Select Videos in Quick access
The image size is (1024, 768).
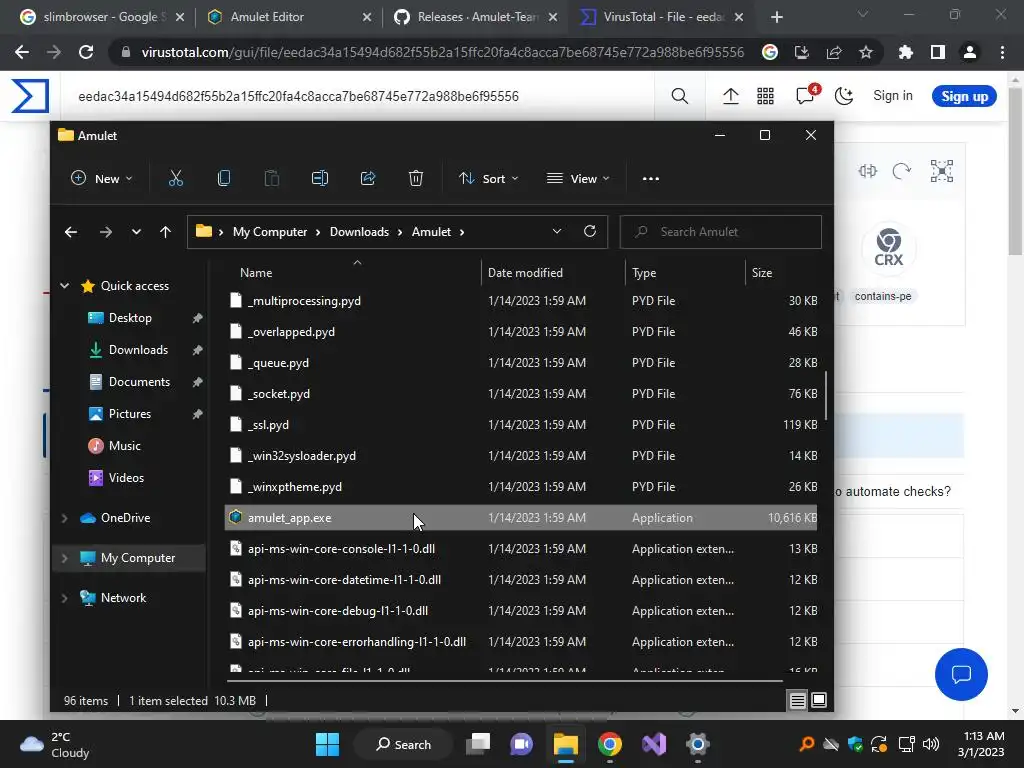(x=126, y=478)
